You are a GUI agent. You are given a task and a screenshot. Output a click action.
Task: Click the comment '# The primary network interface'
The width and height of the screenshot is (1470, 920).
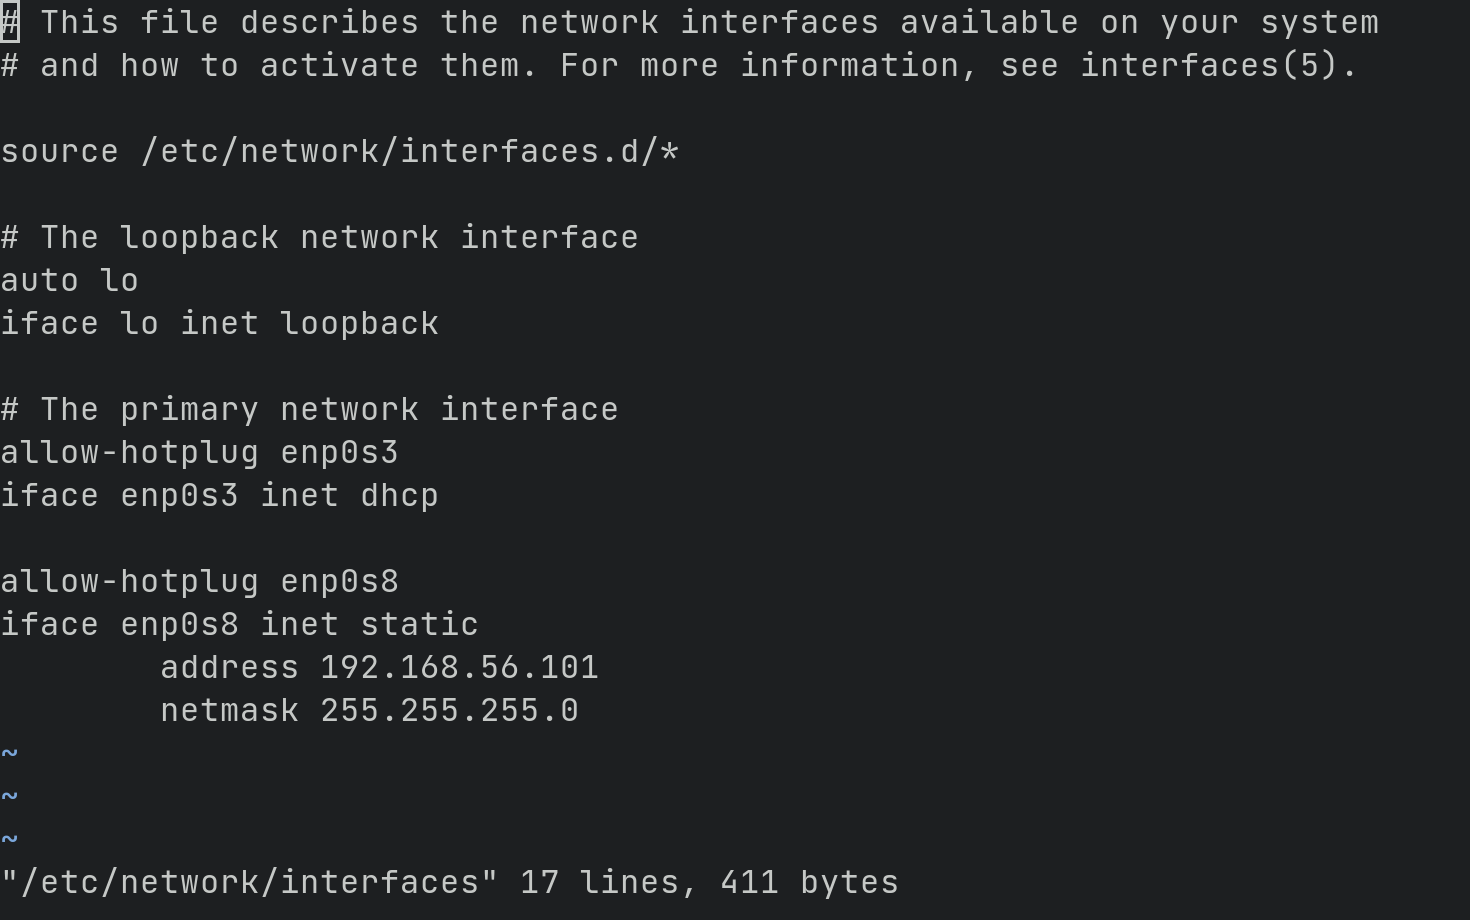[310, 410]
